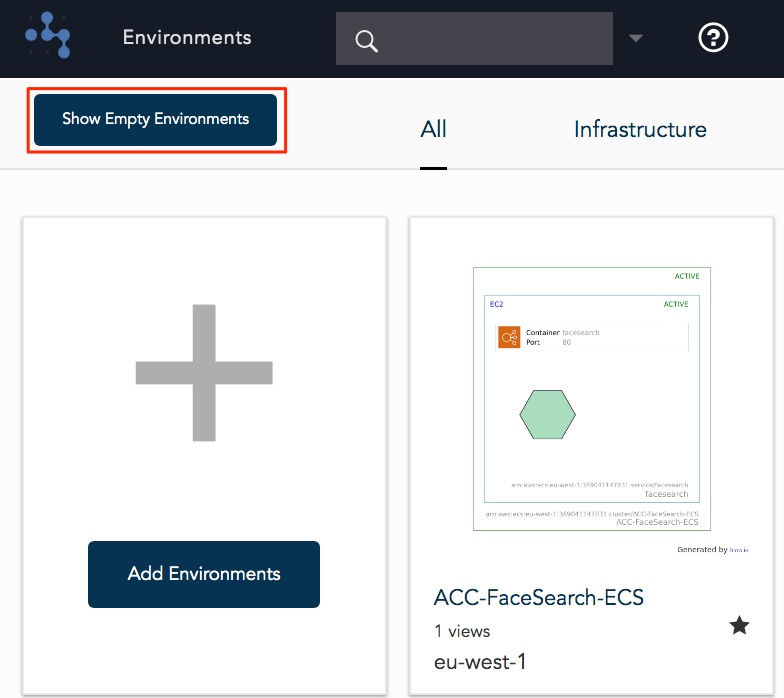Open the Environments header title

(x=187, y=38)
